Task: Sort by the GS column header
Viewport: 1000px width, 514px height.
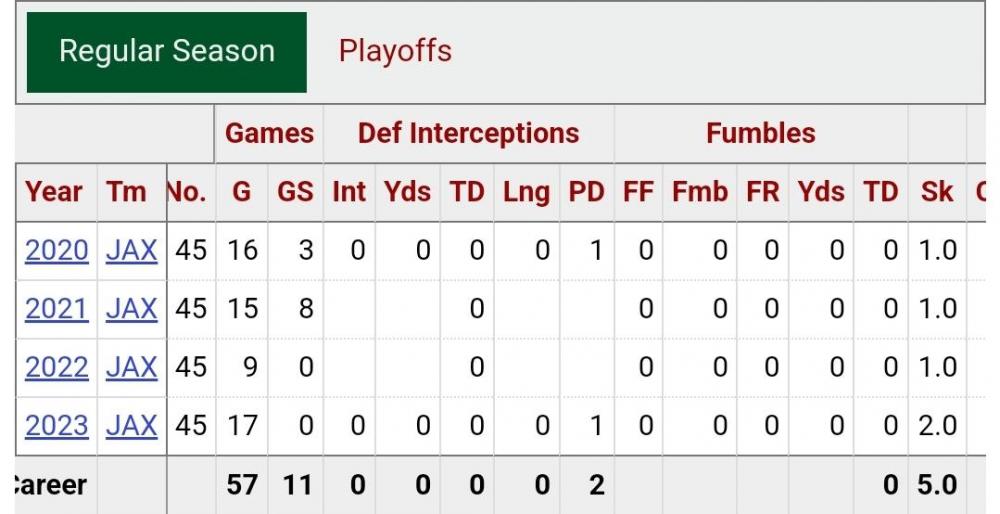Action: pyautogui.click(x=295, y=191)
